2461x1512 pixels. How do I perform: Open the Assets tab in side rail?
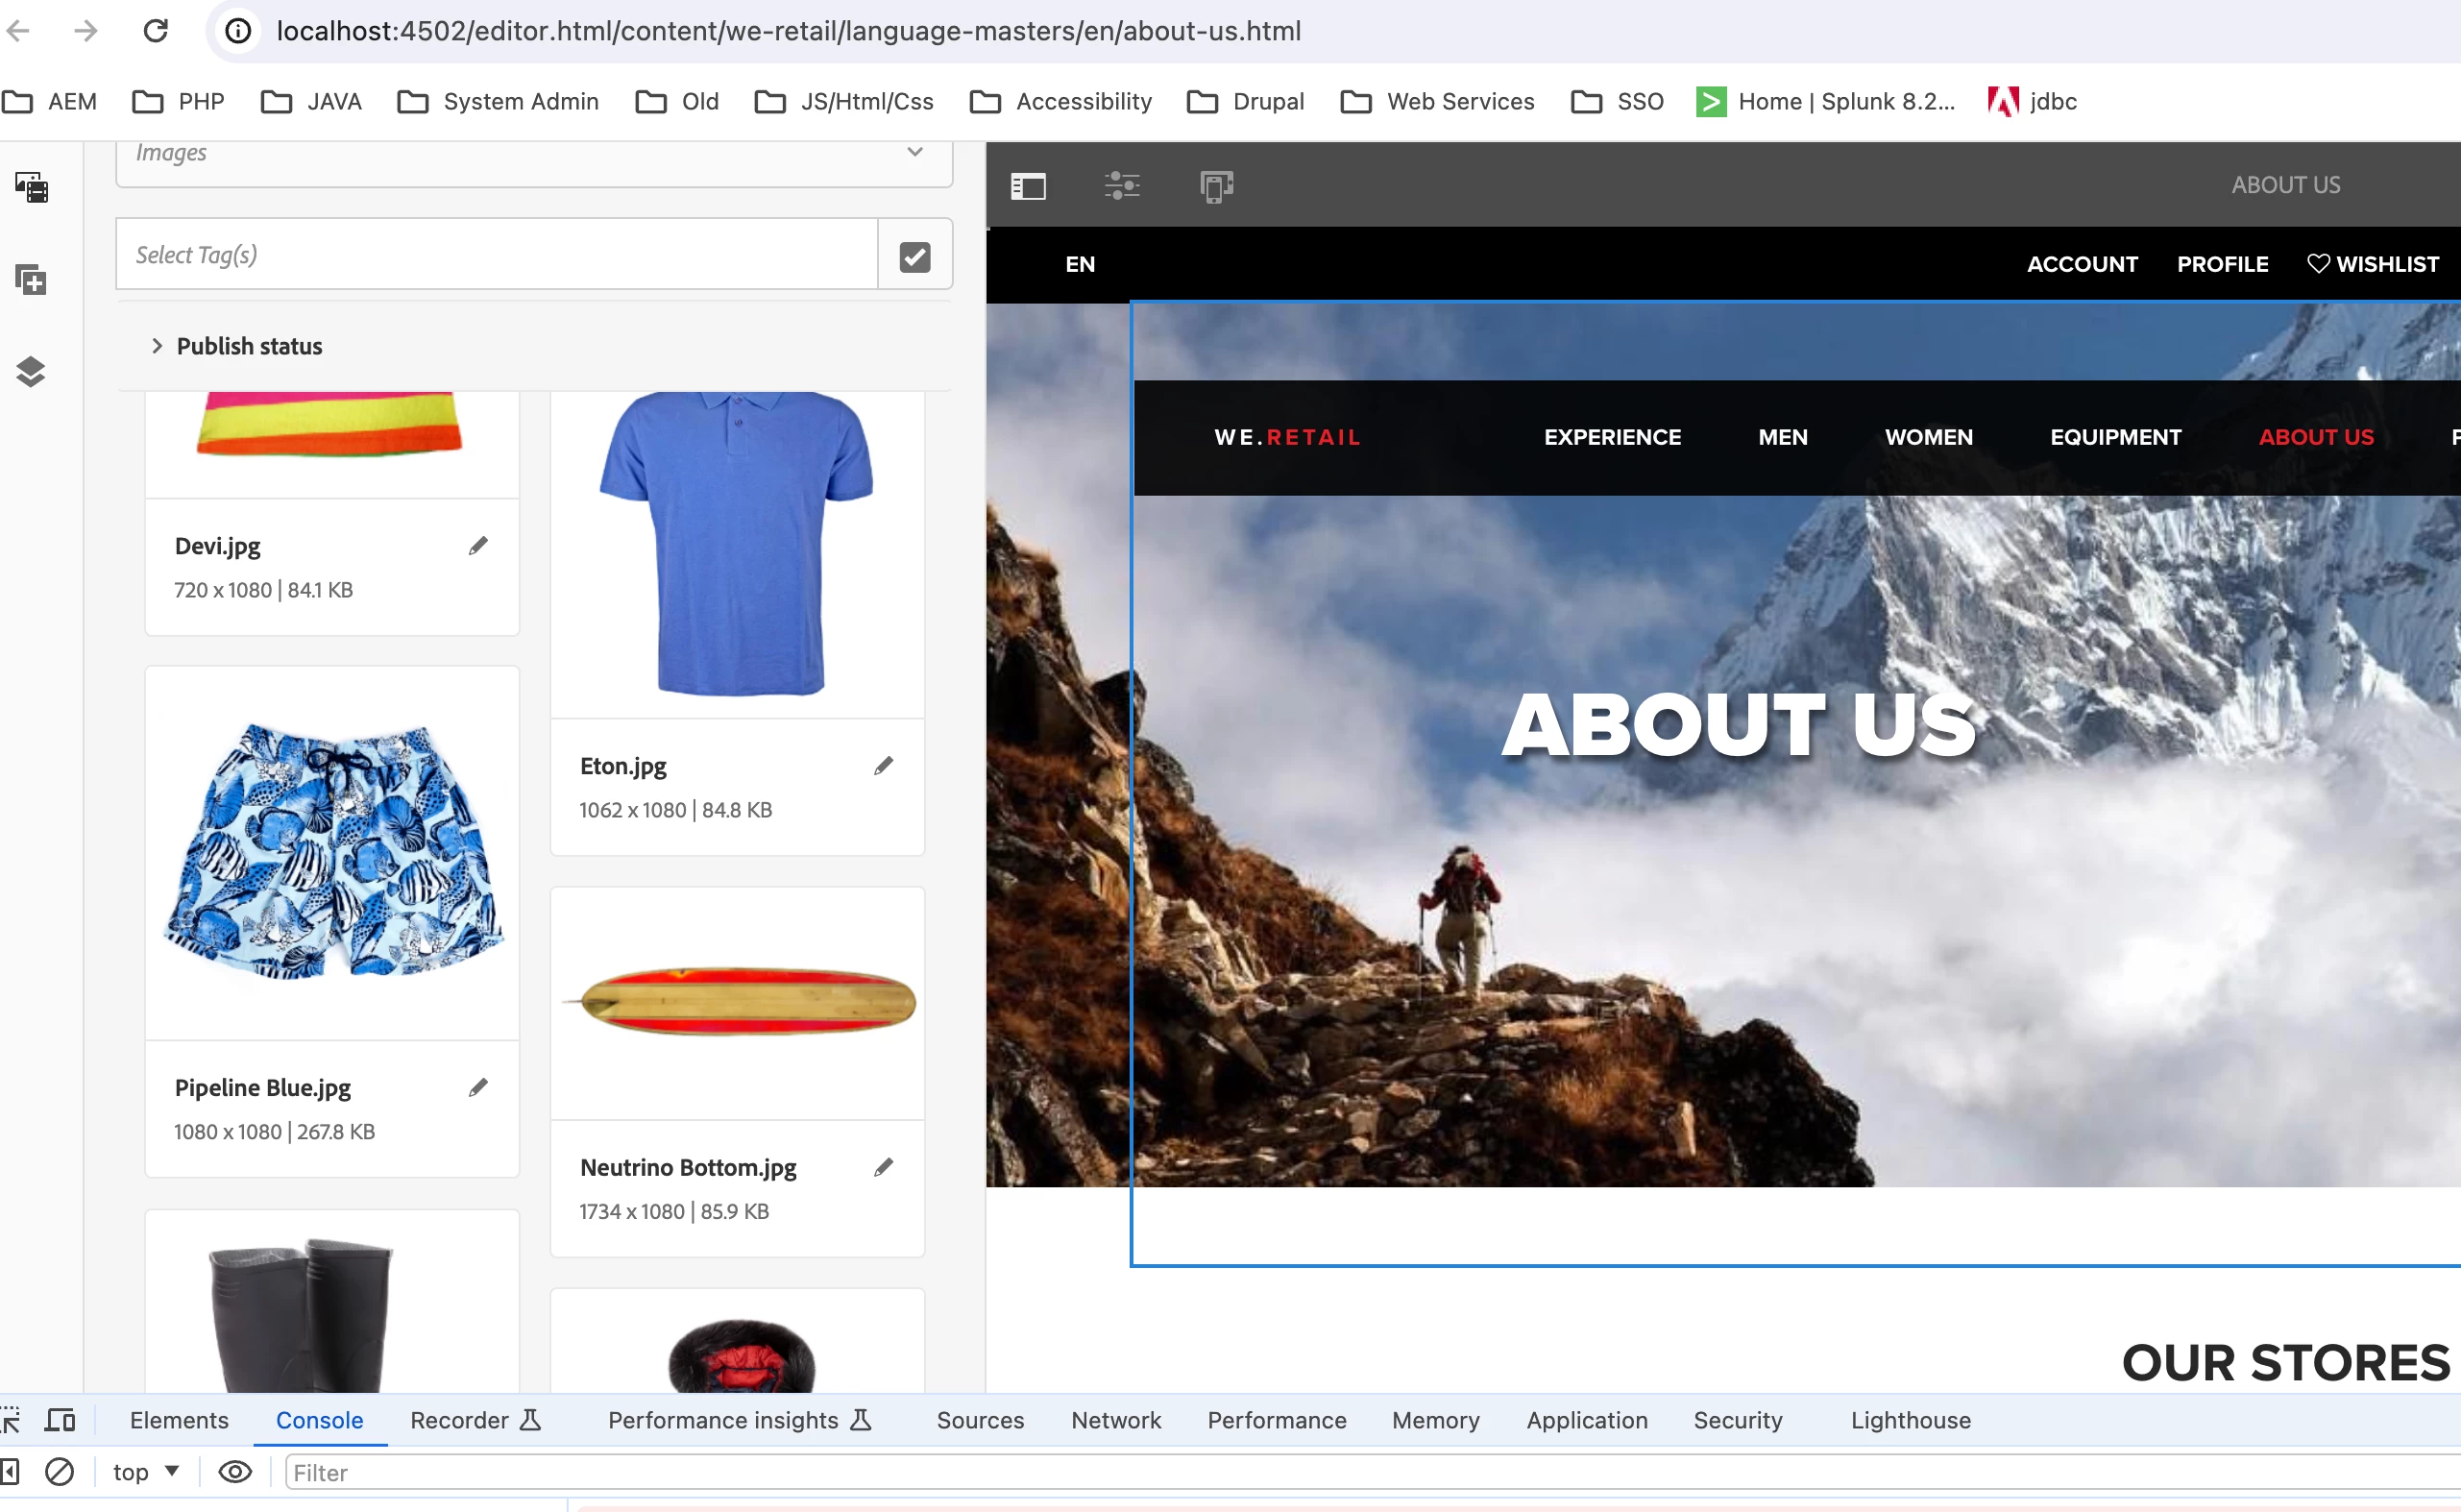click(x=31, y=187)
